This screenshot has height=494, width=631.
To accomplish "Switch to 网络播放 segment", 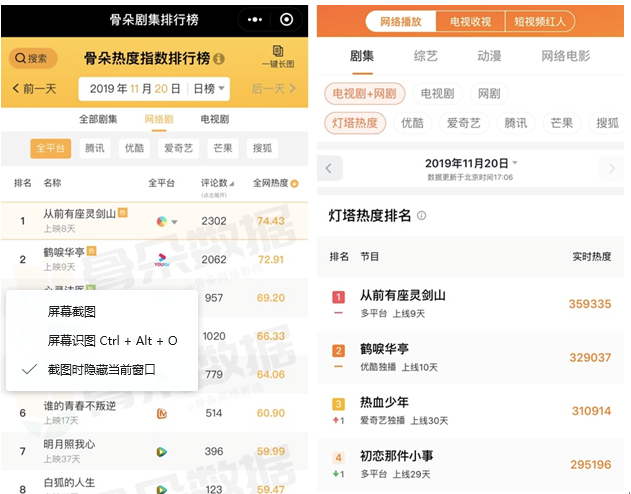I will pos(401,21).
